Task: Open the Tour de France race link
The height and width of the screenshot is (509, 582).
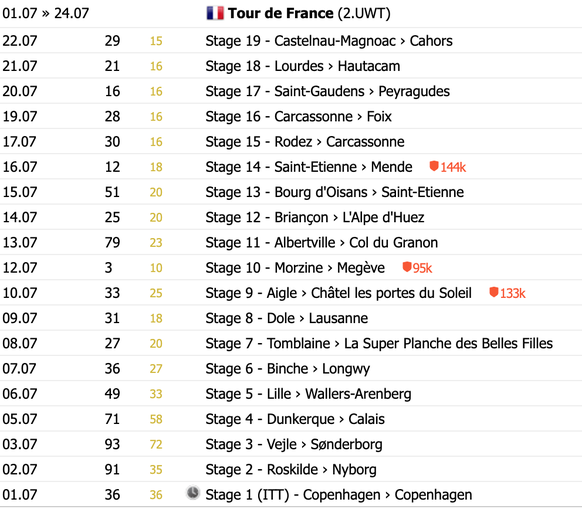Action: click(x=281, y=13)
